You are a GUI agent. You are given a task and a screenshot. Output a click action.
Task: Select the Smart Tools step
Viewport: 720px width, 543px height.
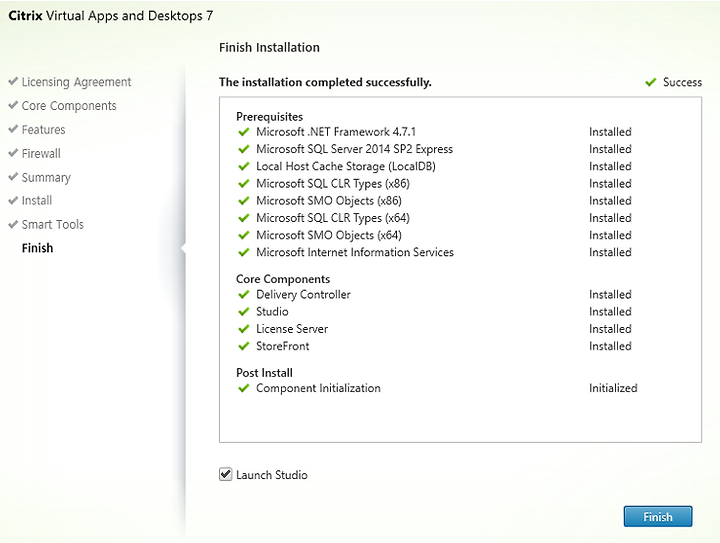[x=53, y=224]
